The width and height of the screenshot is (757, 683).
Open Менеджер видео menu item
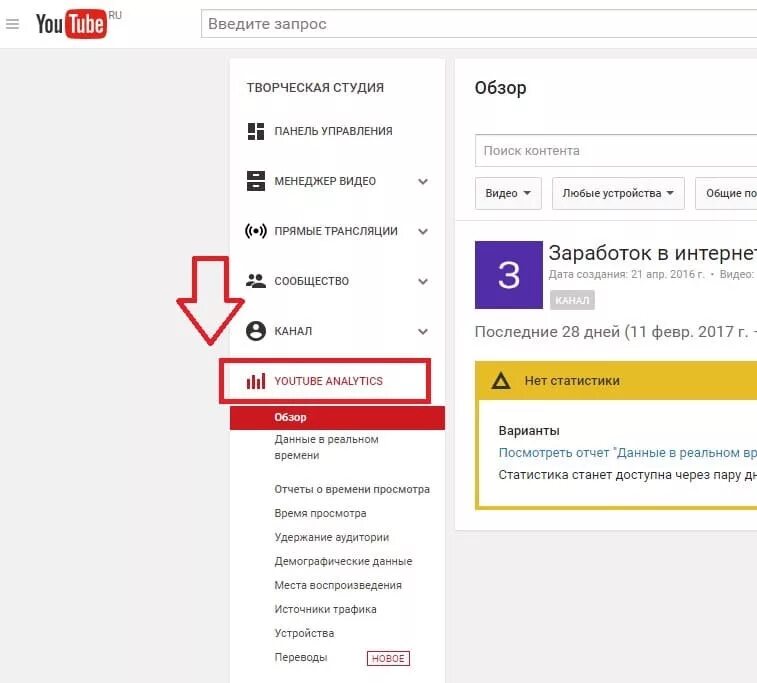325,181
